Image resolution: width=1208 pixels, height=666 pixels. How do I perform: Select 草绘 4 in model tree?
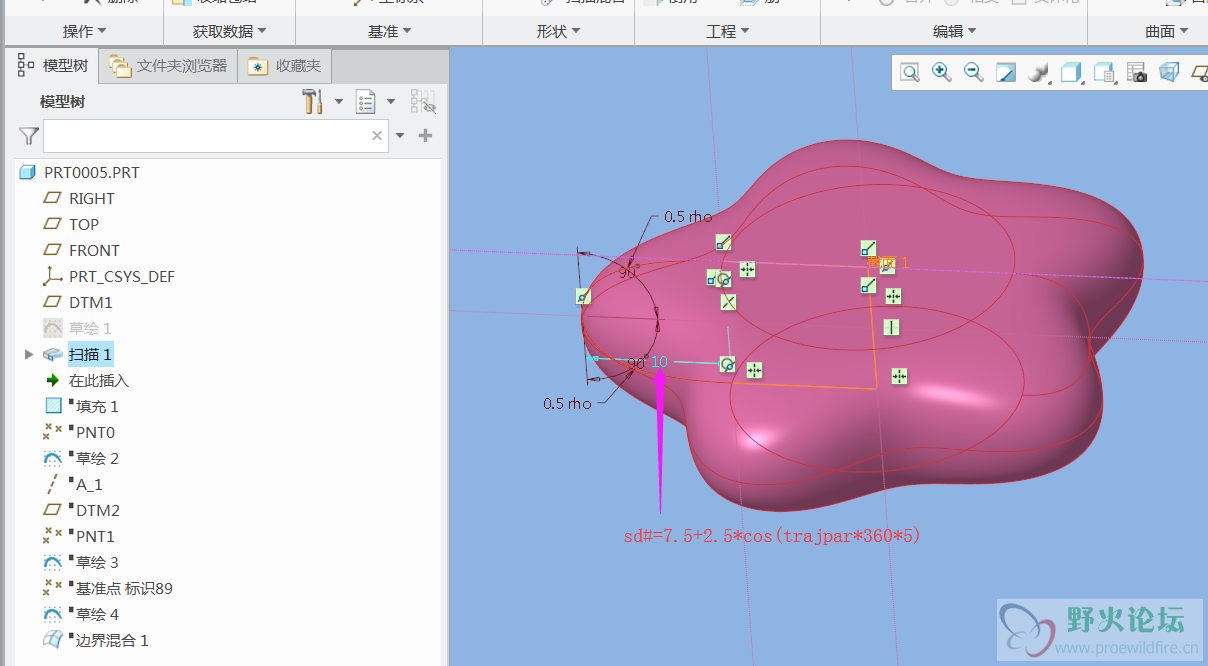point(97,614)
